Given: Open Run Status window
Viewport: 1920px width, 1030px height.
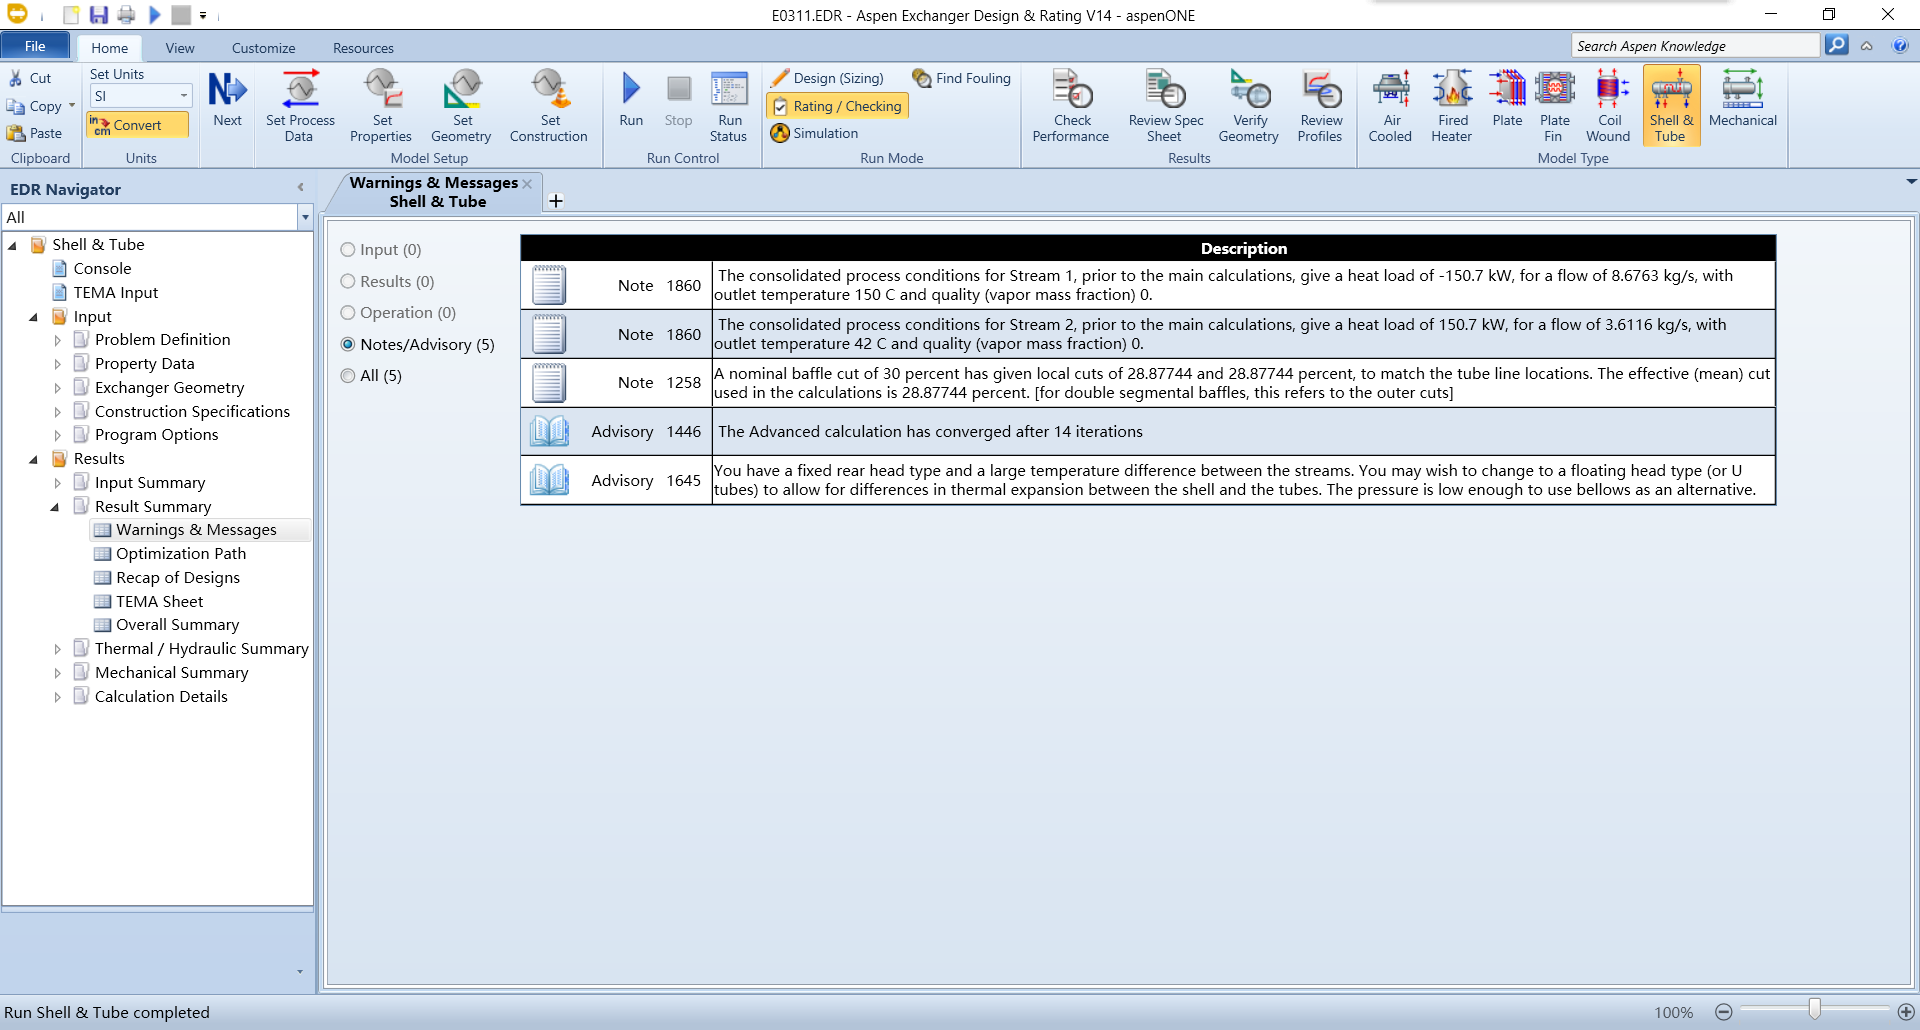Looking at the screenshot, I should click(729, 106).
